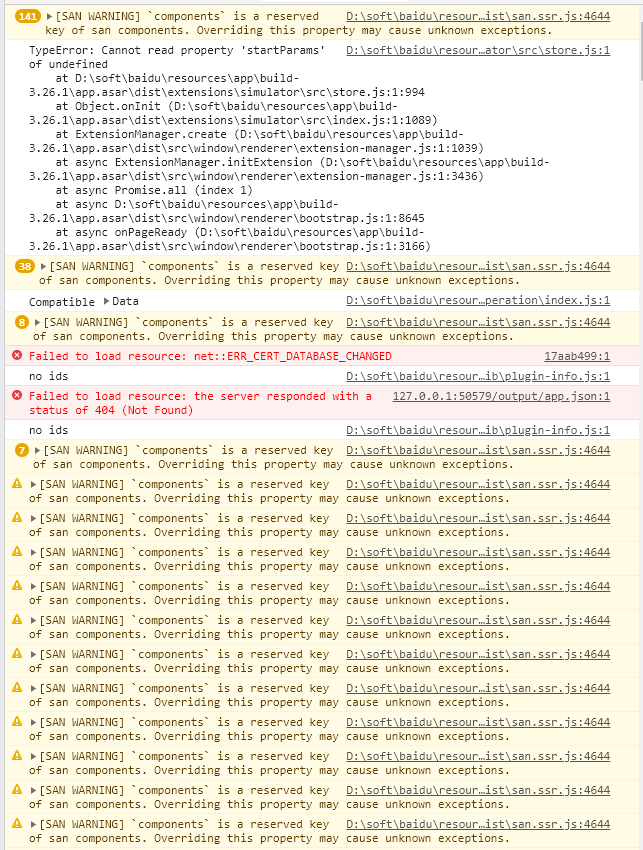This screenshot has height=850, width=643.
Task: Open san.ssr.js:4644 link in top warning
Action: (x=478, y=16)
